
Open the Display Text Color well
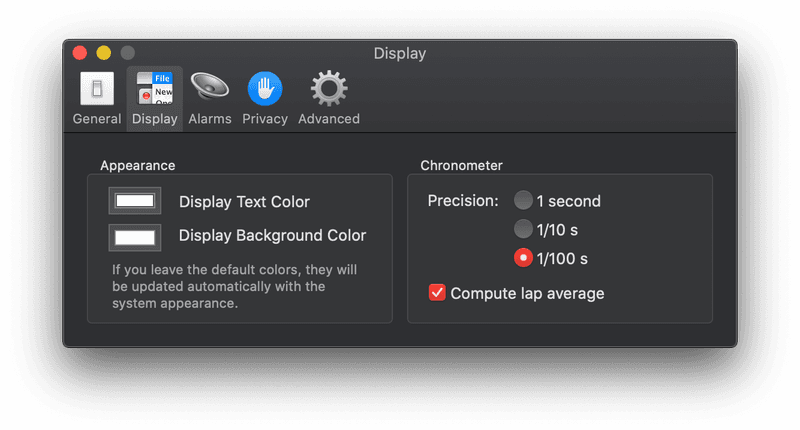click(x=135, y=201)
